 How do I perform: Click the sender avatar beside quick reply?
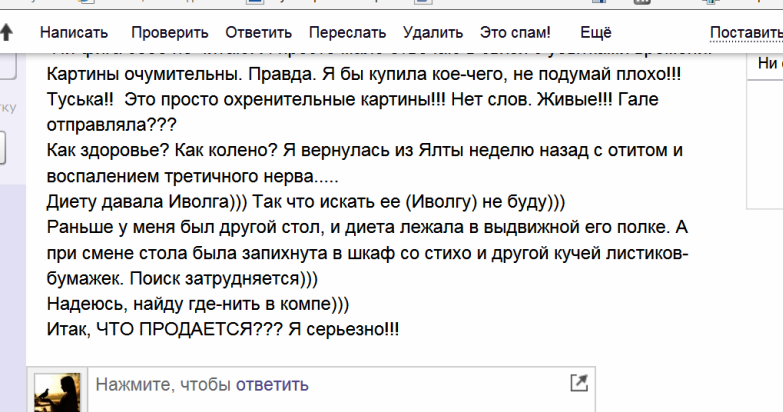coord(57,391)
